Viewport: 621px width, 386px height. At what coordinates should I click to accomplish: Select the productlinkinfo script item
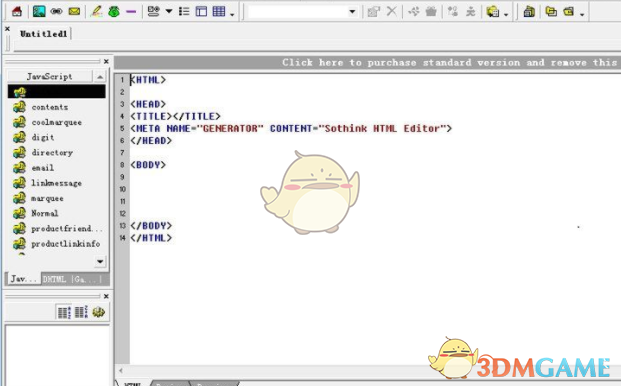[x=66, y=244]
